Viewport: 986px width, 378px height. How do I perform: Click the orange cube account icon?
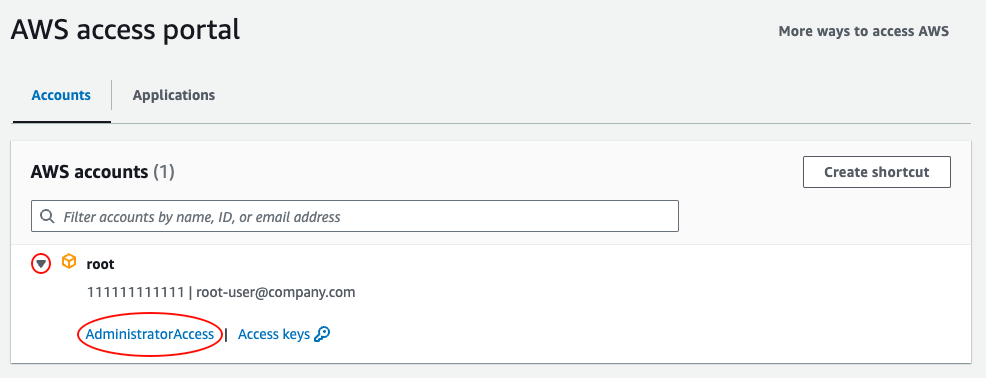tap(69, 262)
